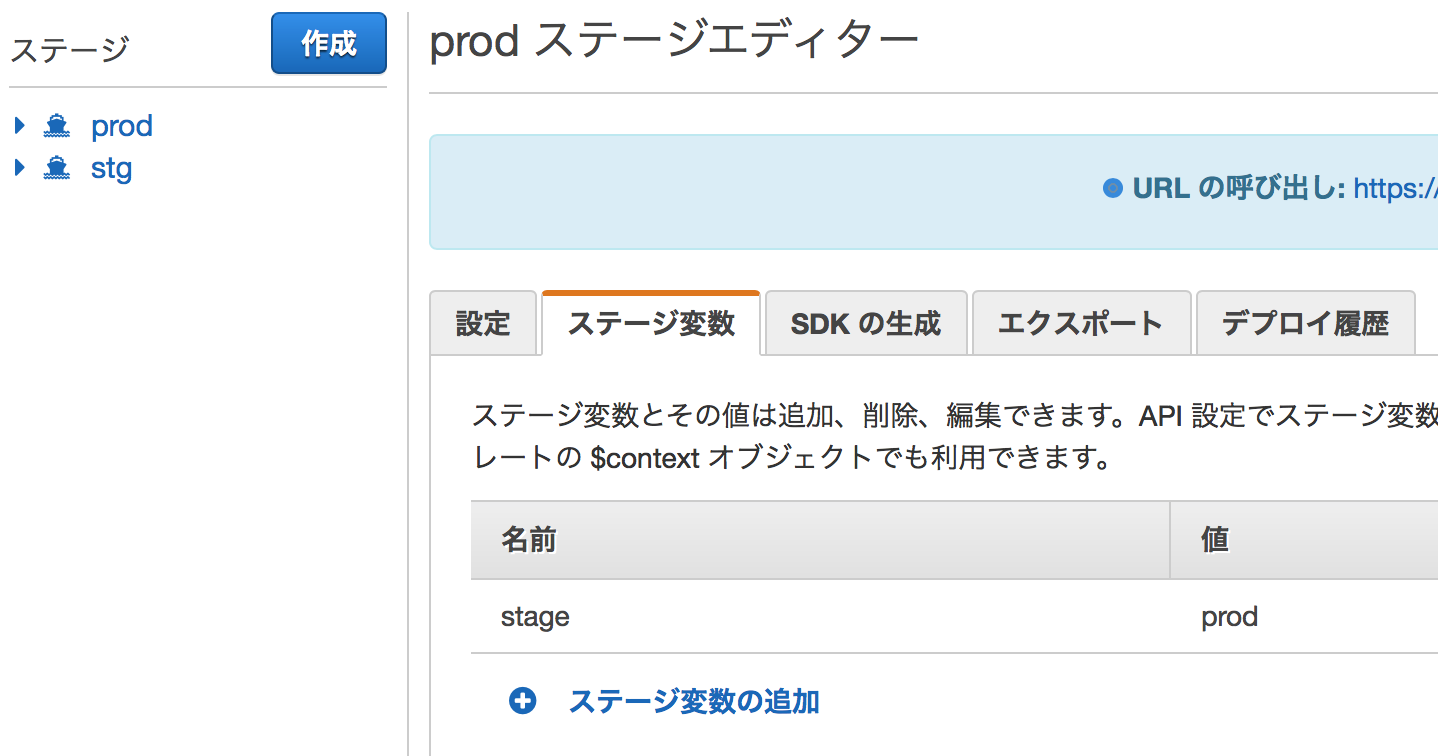The height and width of the screenshot is (756, 1438).
Task: Click the stage variable name cell
Action: point(535,617)
